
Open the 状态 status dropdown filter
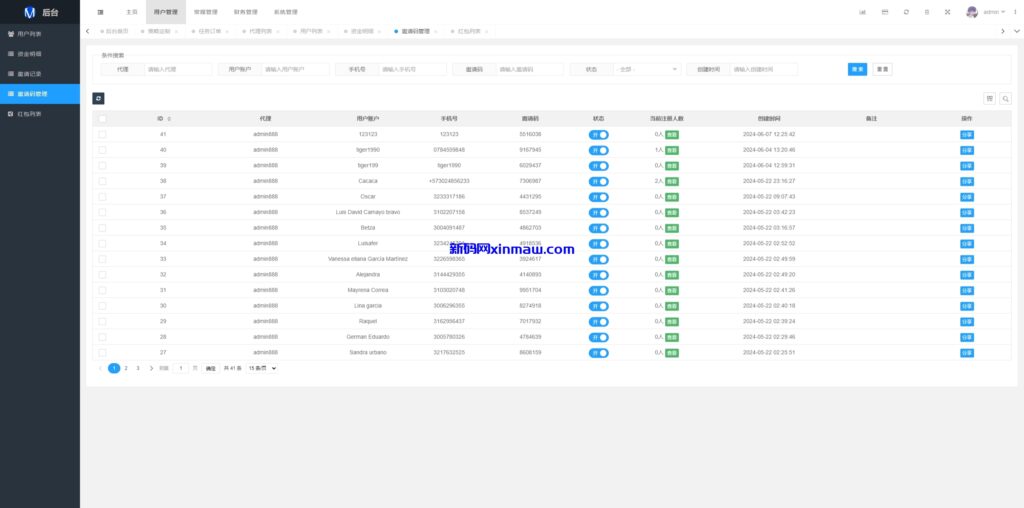pyautogui.click(x=648, y=69)
